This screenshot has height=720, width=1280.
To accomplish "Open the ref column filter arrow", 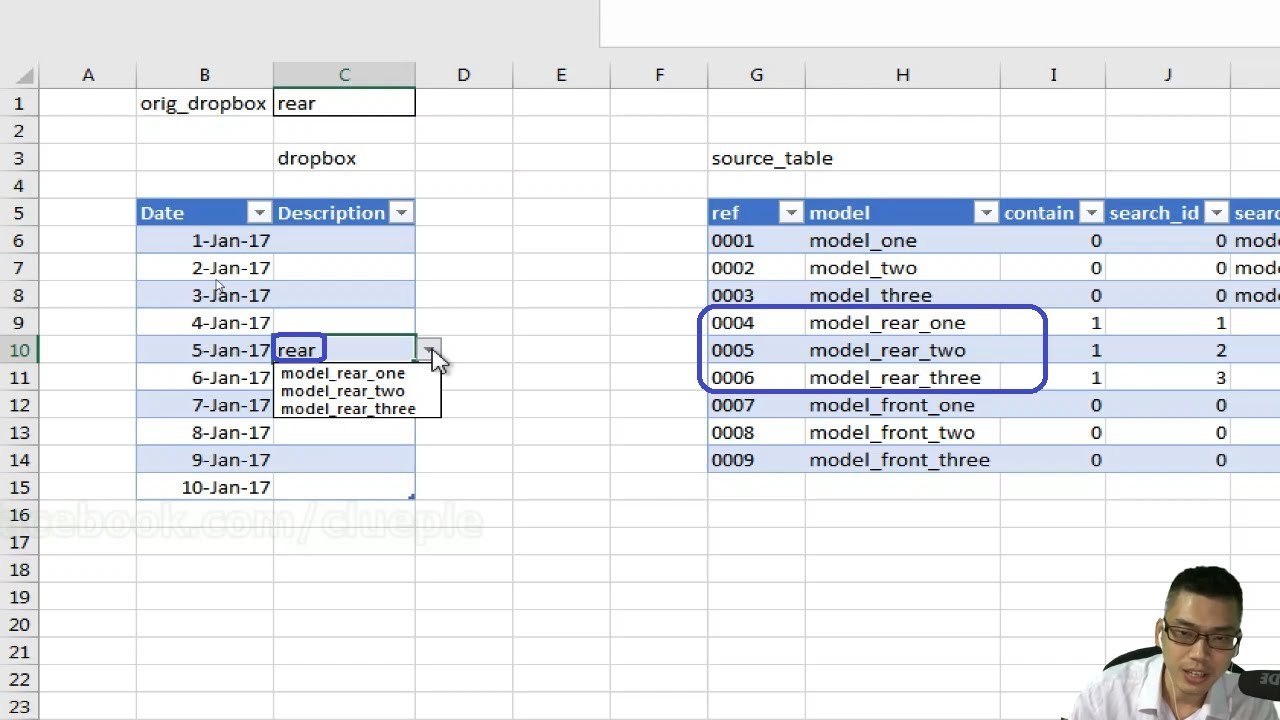I will click(791, 213).
